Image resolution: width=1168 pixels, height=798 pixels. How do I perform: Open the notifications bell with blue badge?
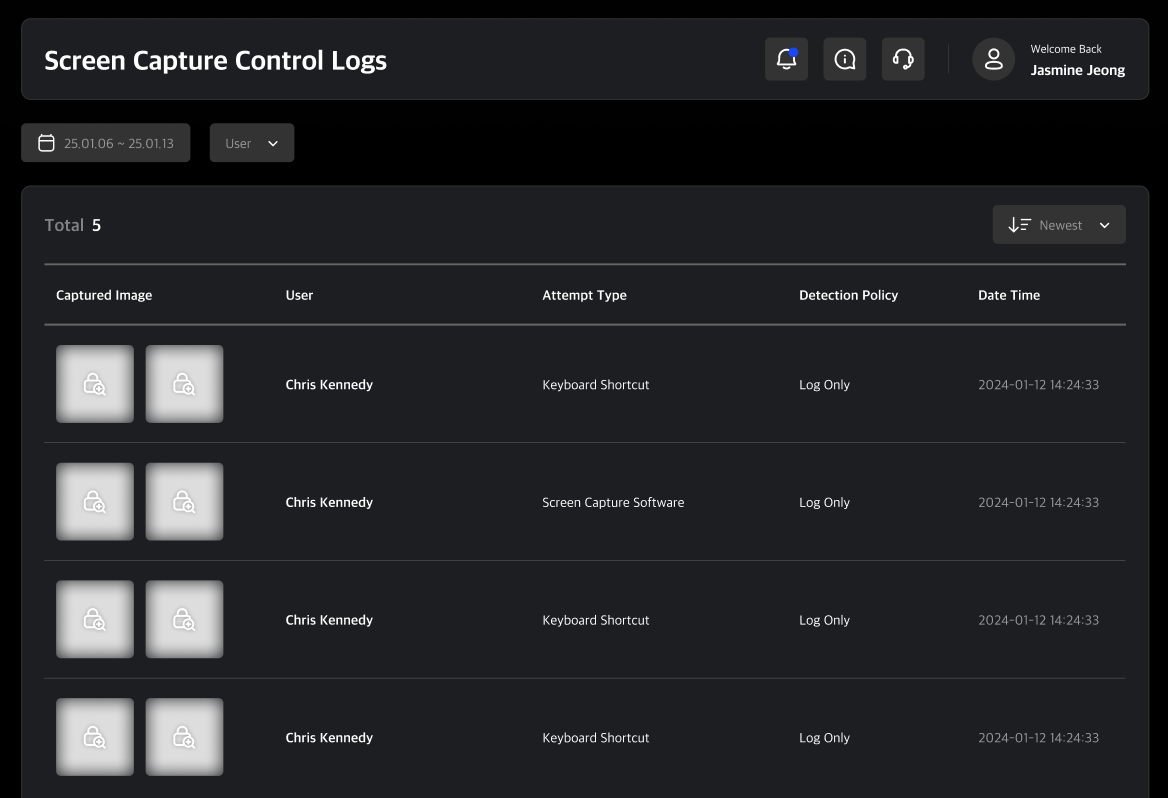pyautogui.click(x=786, y=59)
